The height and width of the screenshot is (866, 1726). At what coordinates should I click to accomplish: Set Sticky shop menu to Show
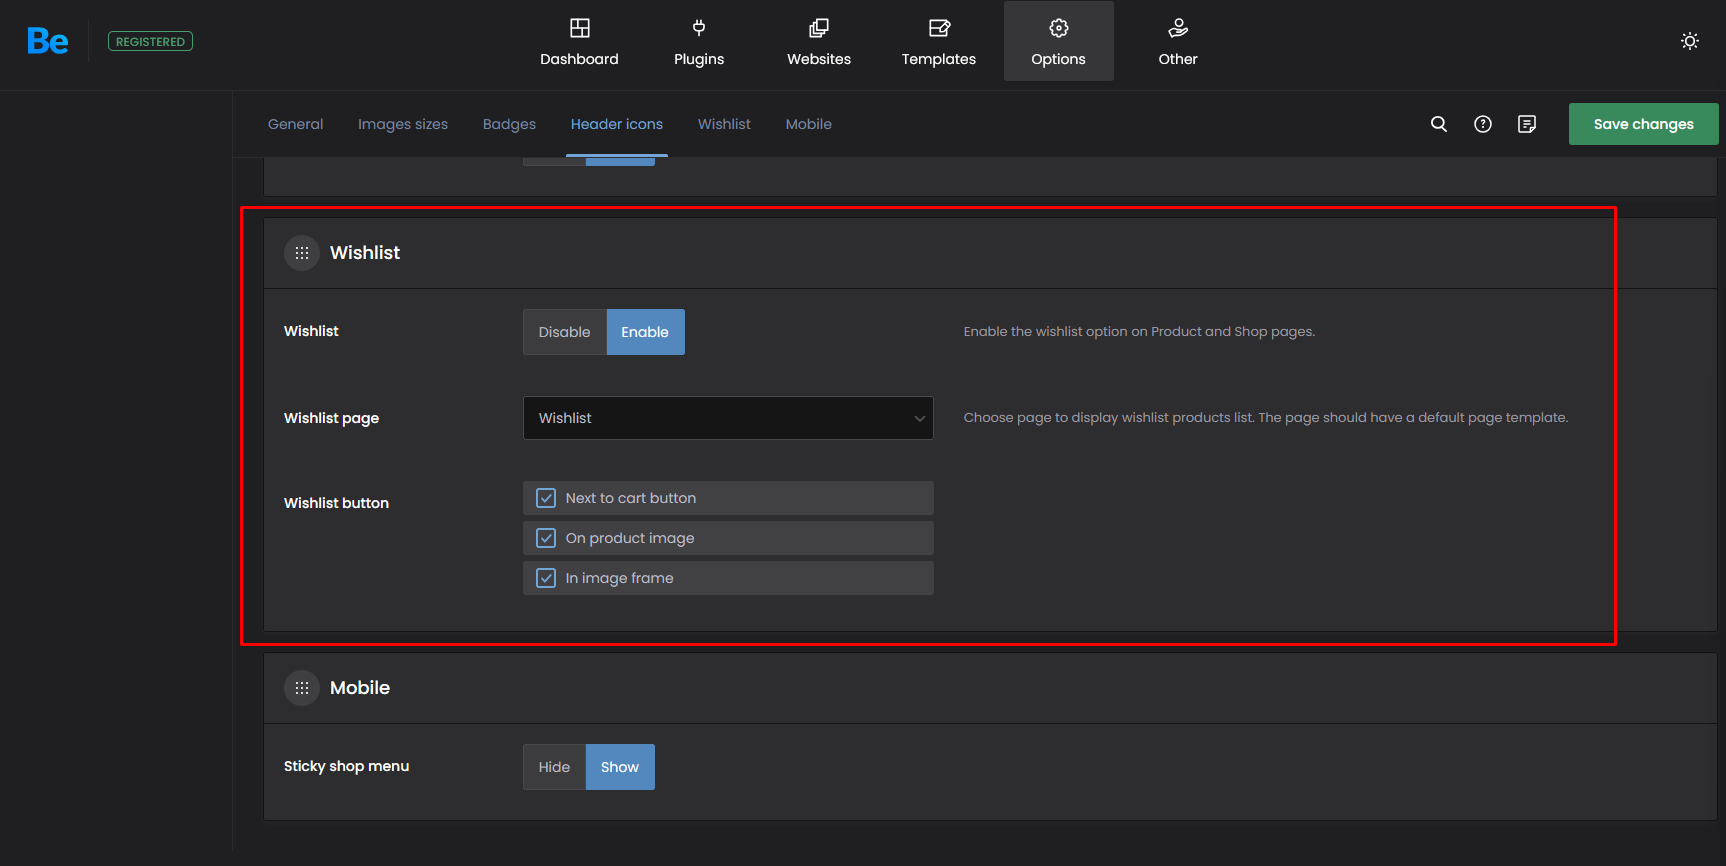pyautogui.click(x=620, y=767)
